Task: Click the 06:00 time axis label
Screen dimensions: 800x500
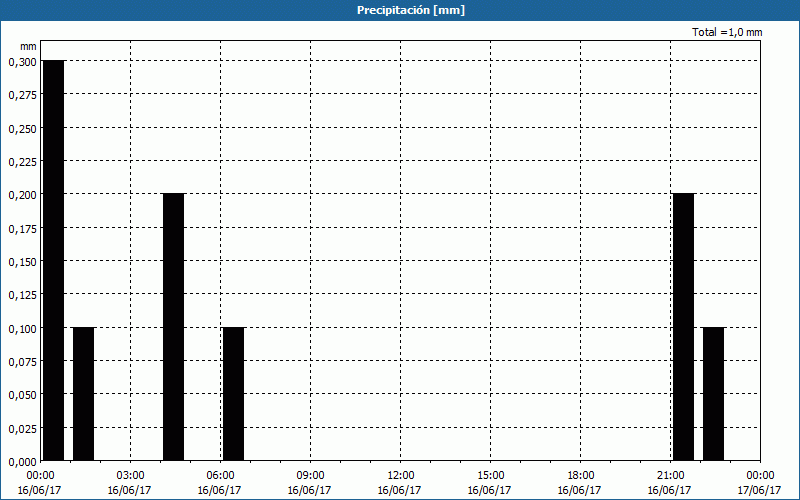Action: (x=220, y=476)
